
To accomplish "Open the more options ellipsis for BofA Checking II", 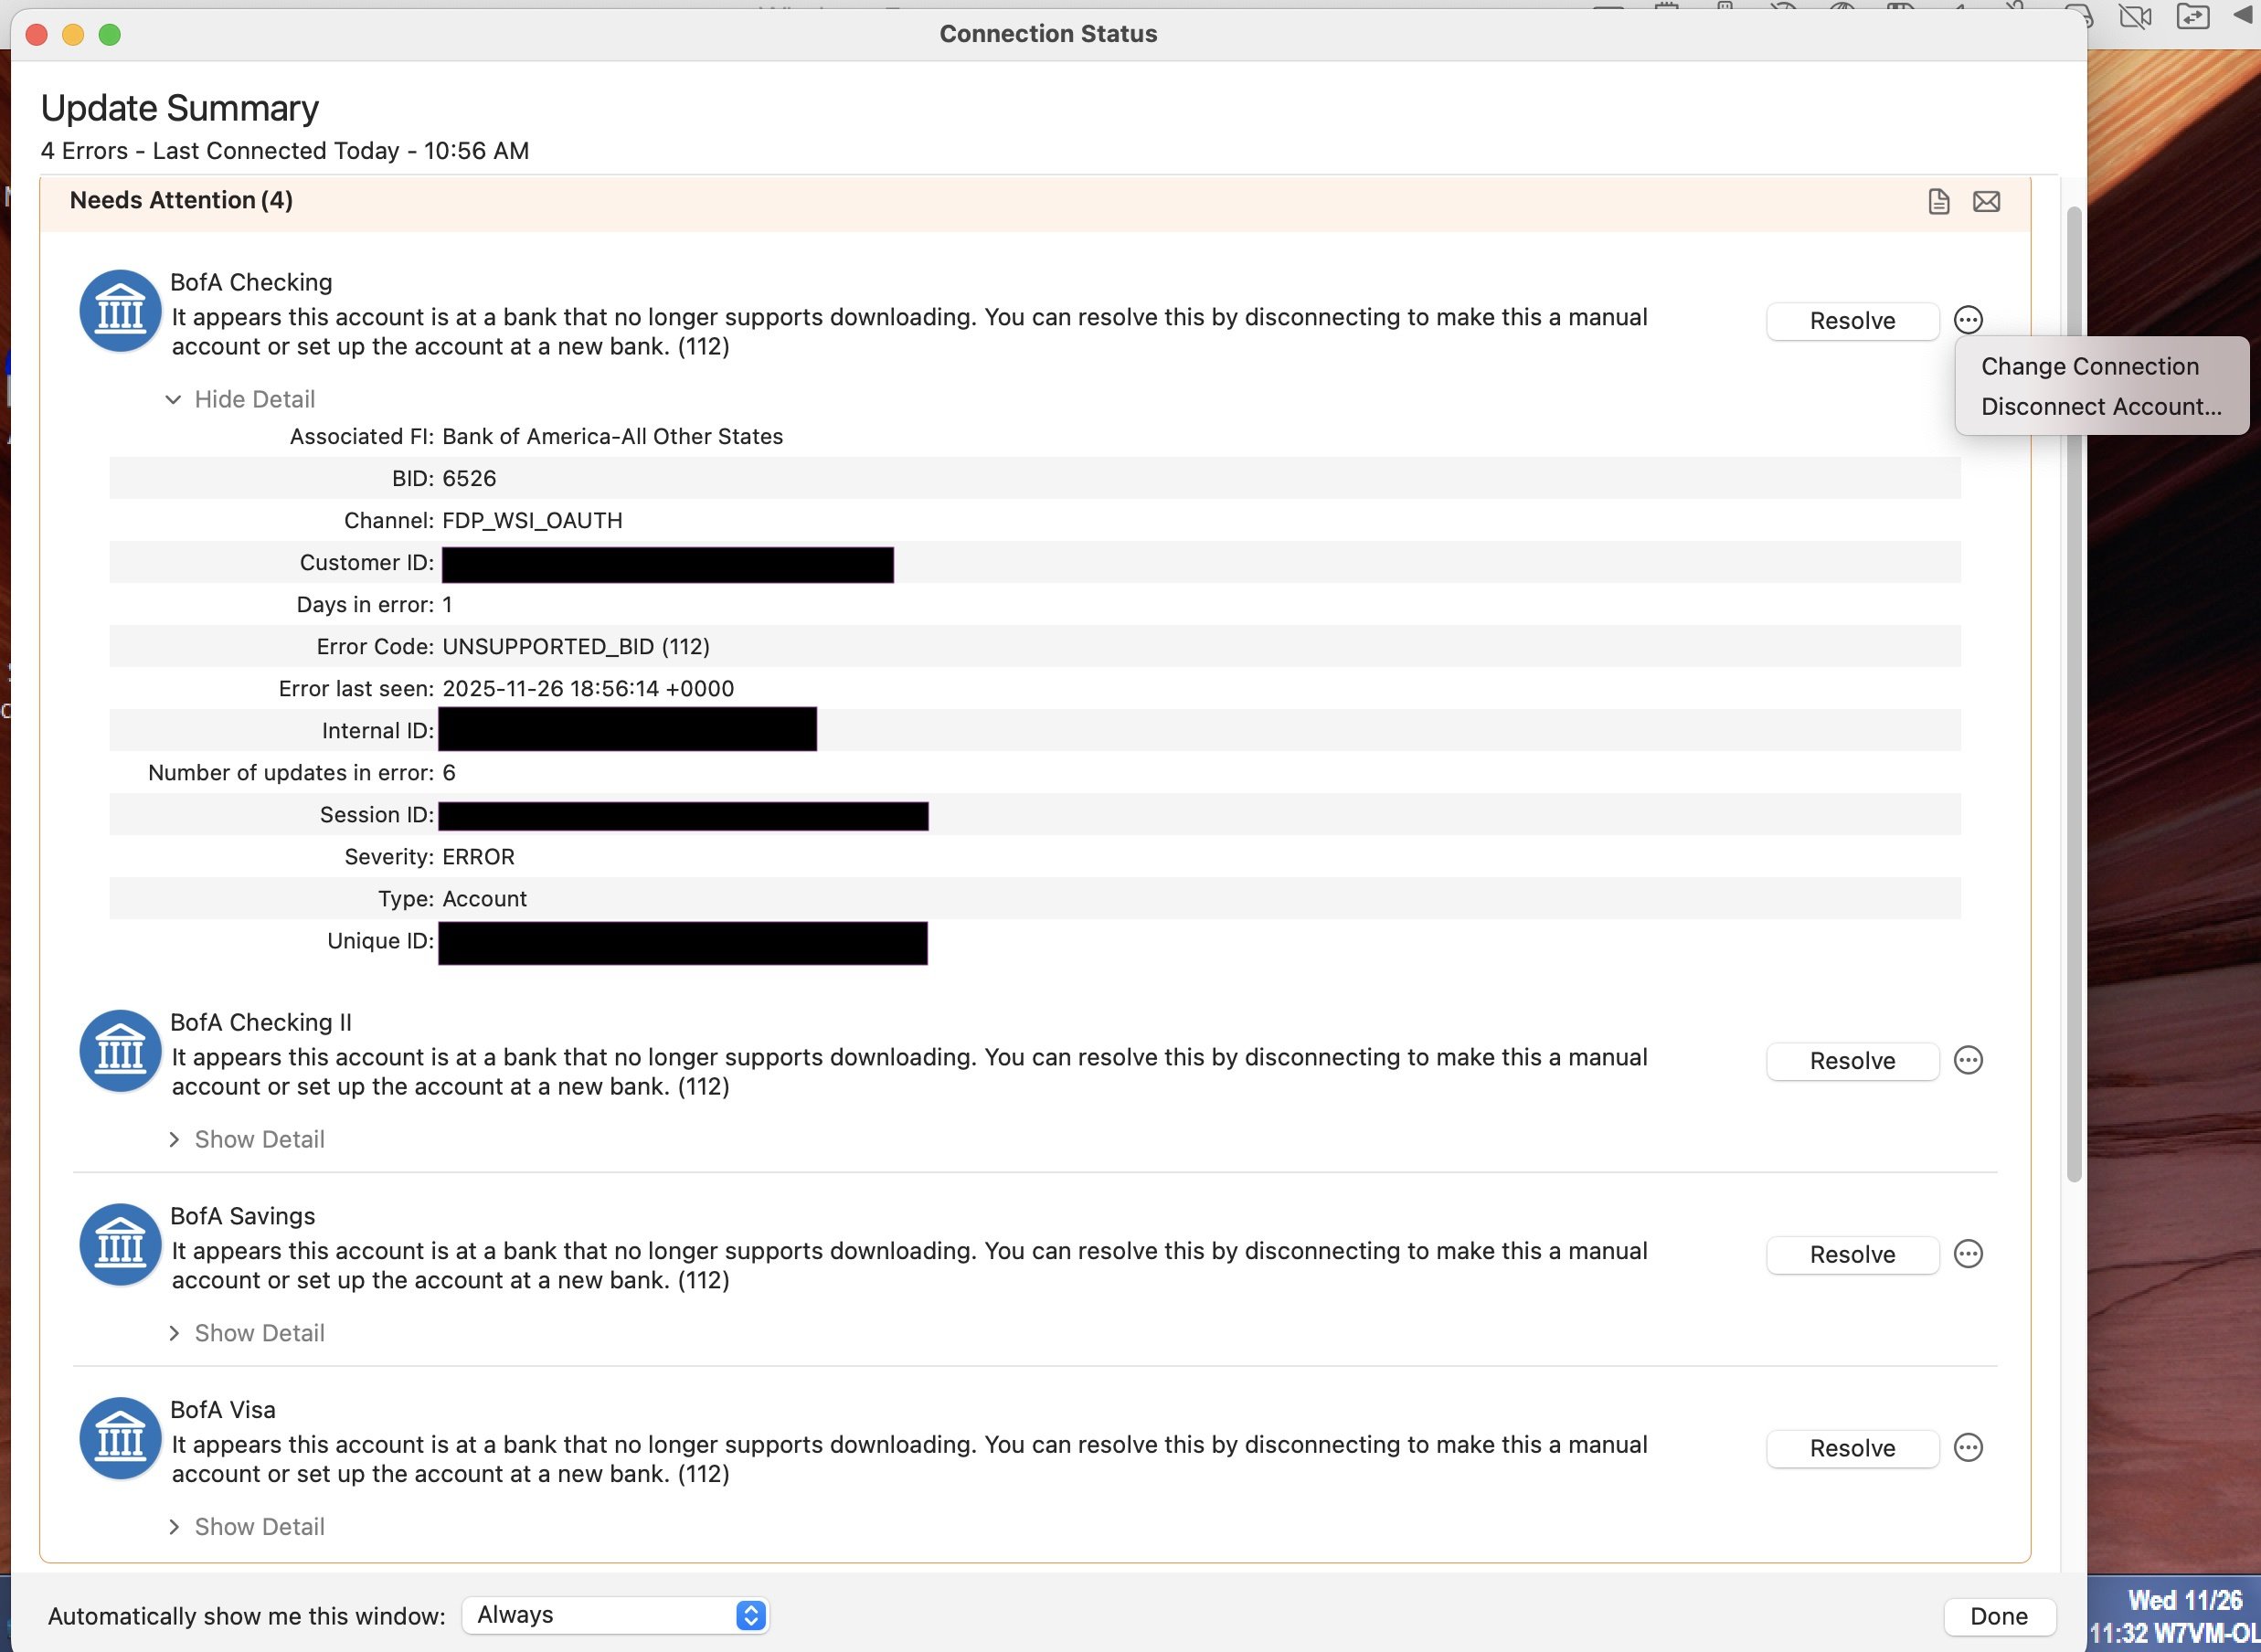I will (x=1967, y=1060).
